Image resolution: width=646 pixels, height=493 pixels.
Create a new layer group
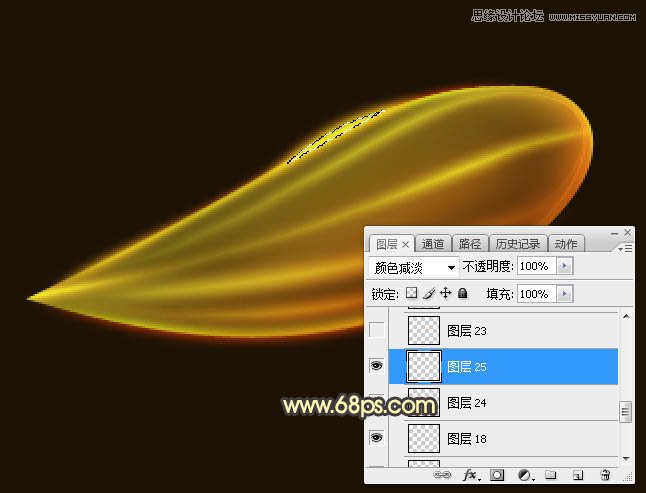[x=551, y=477]
